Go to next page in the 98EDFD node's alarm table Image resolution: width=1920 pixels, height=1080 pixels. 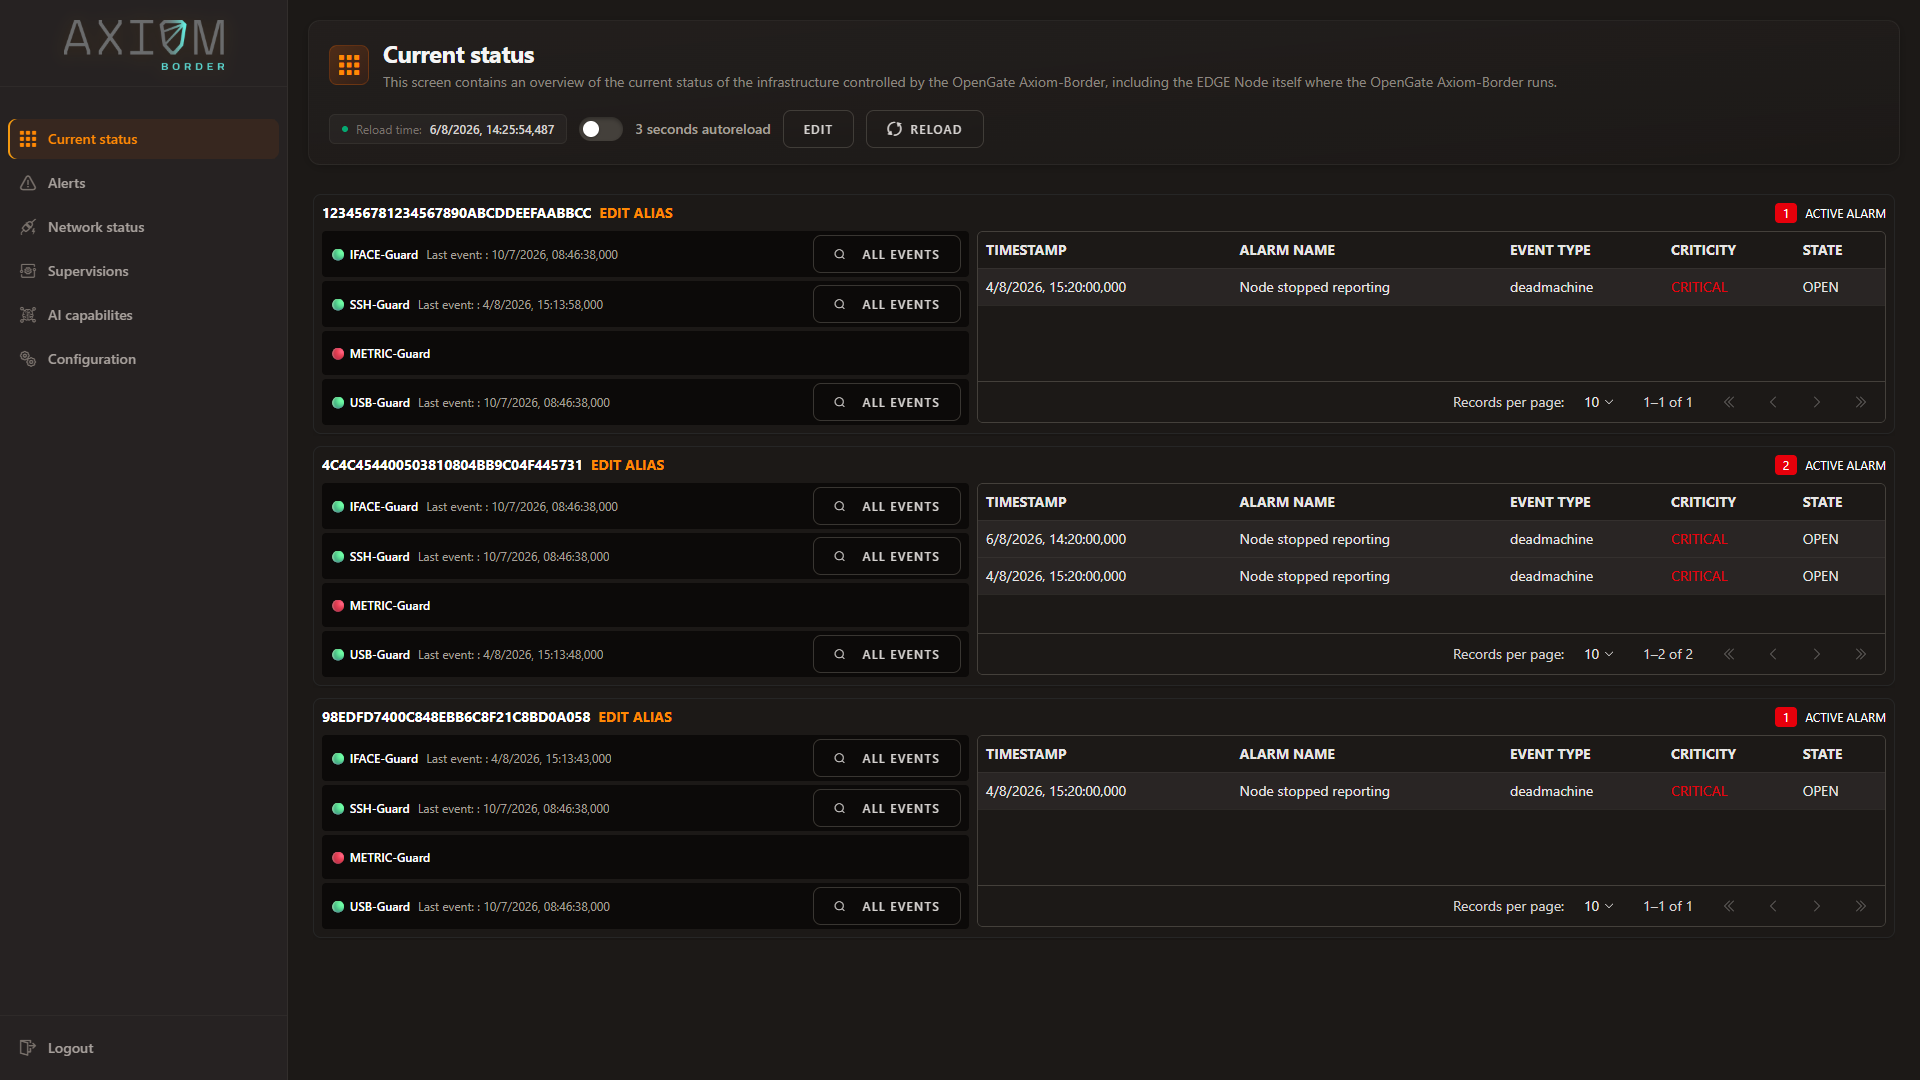1817,906
